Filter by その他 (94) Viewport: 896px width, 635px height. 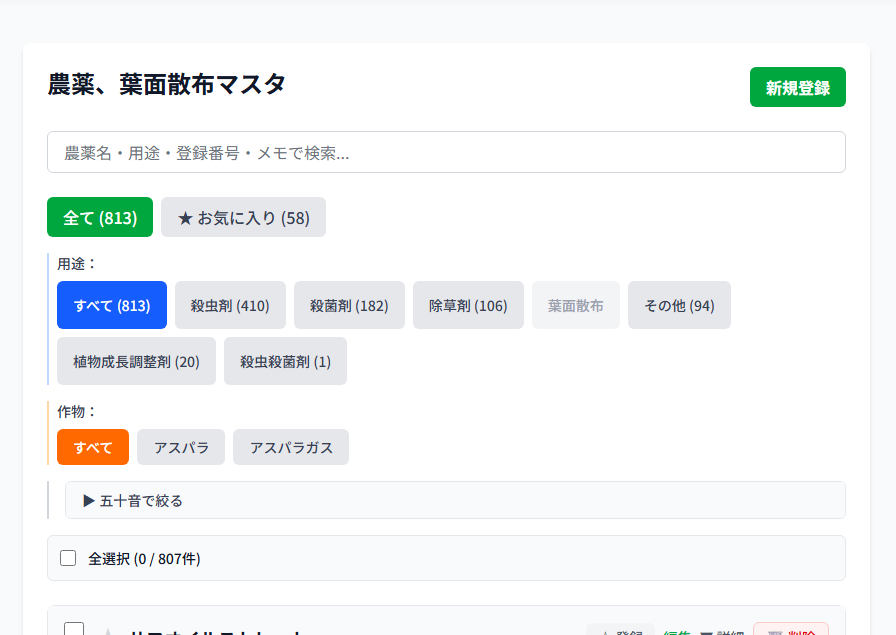tap(679, 305)
